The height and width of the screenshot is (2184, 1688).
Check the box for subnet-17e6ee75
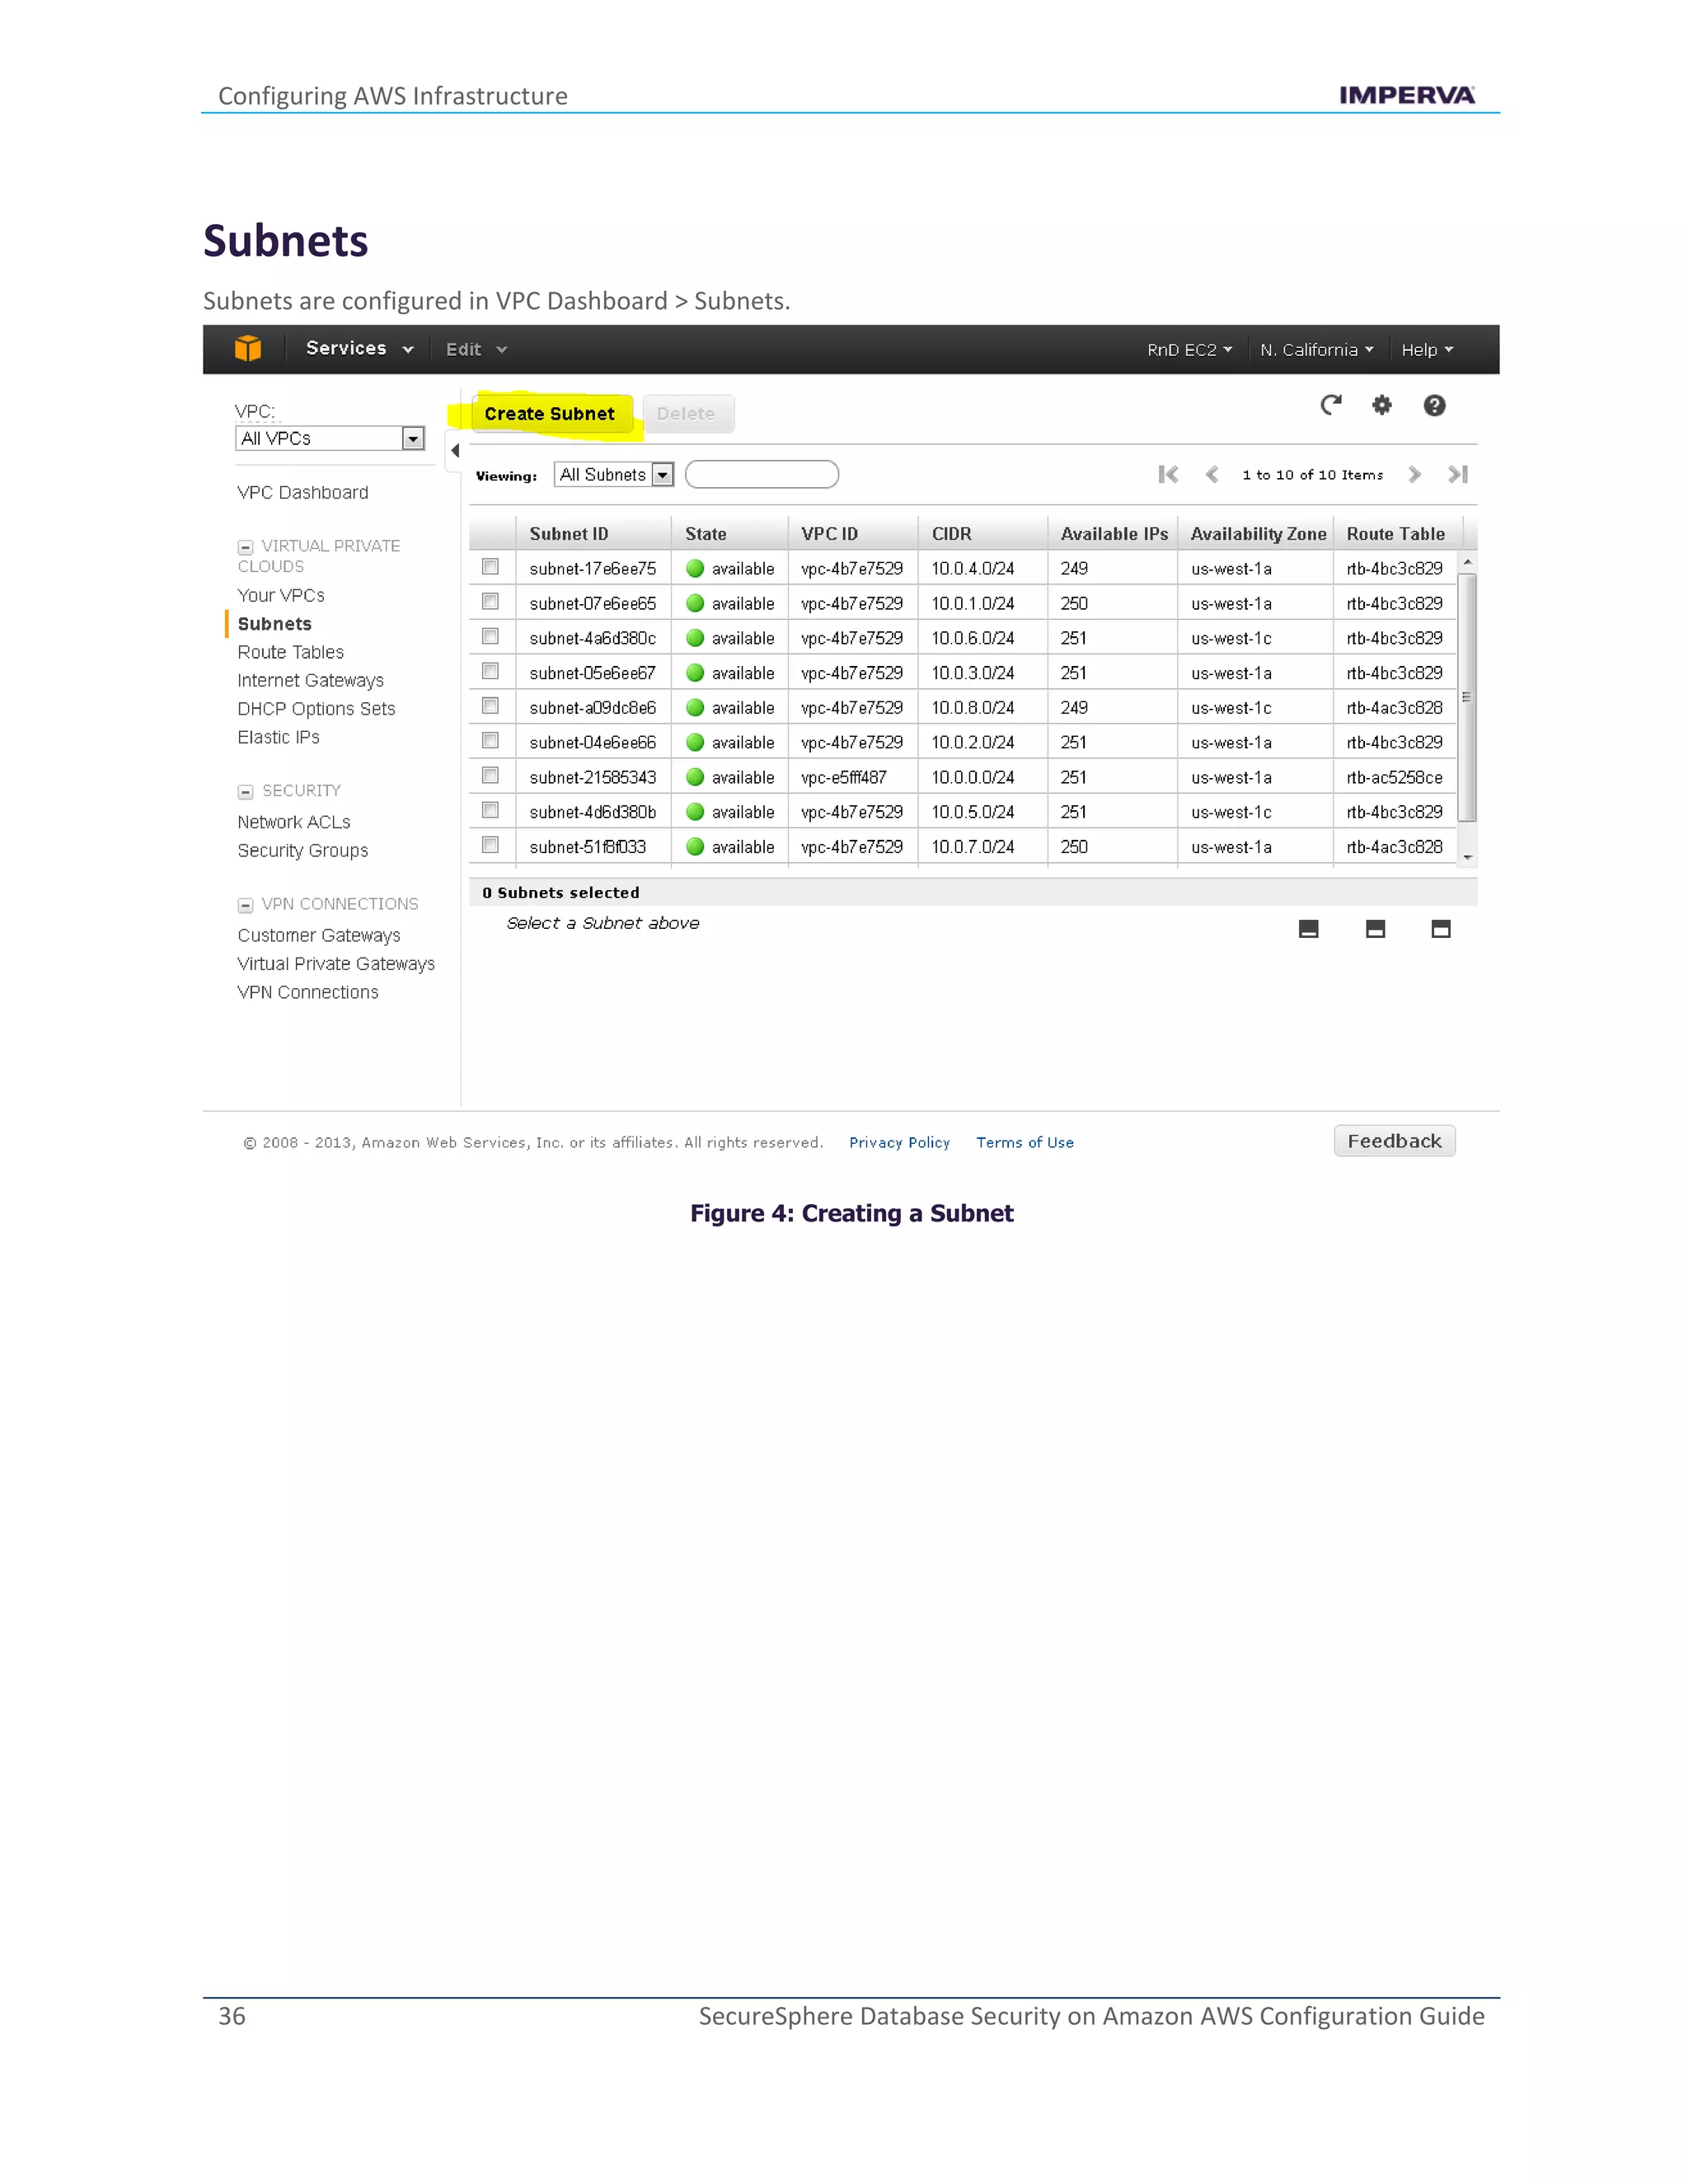pos(490,567)
